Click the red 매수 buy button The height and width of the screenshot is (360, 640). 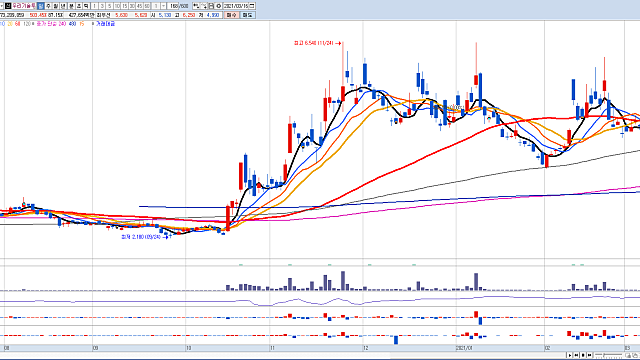(231, 15)
